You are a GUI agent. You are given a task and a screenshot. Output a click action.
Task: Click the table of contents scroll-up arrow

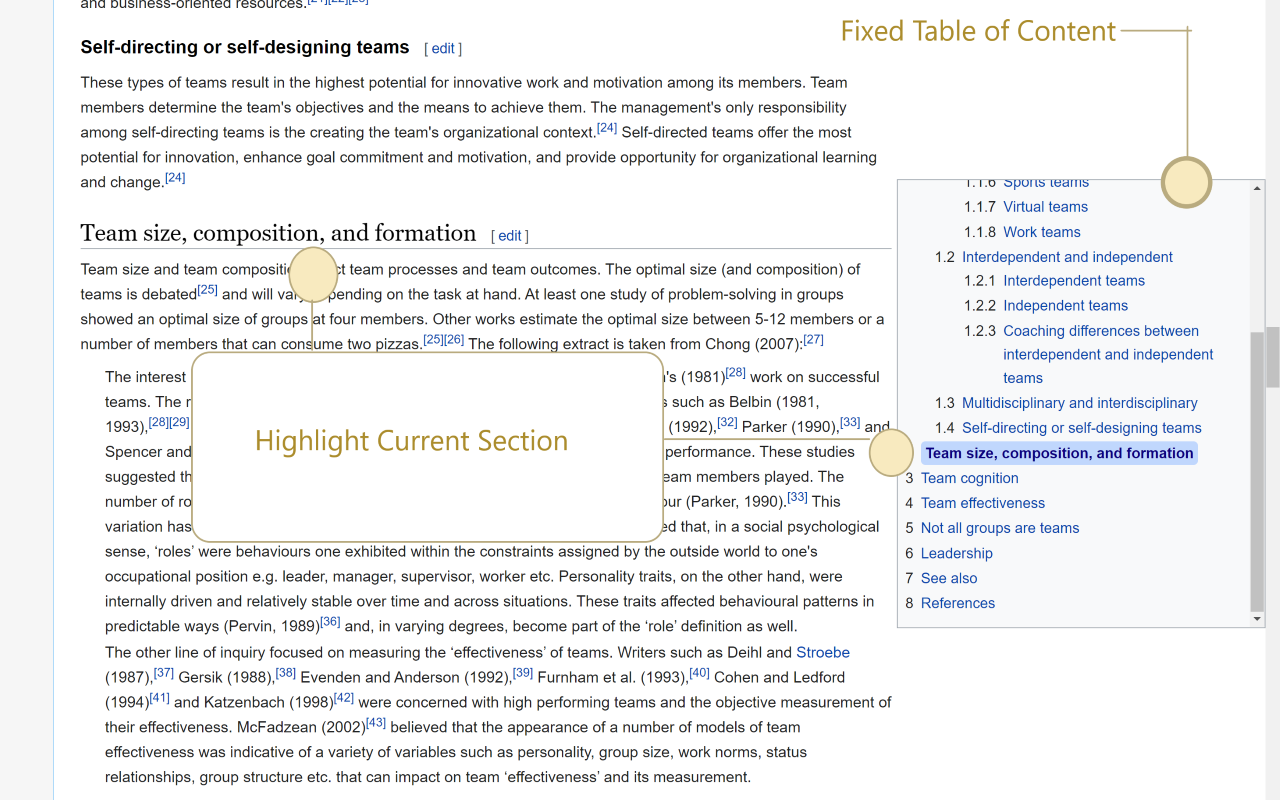(x=1258, y=187)
